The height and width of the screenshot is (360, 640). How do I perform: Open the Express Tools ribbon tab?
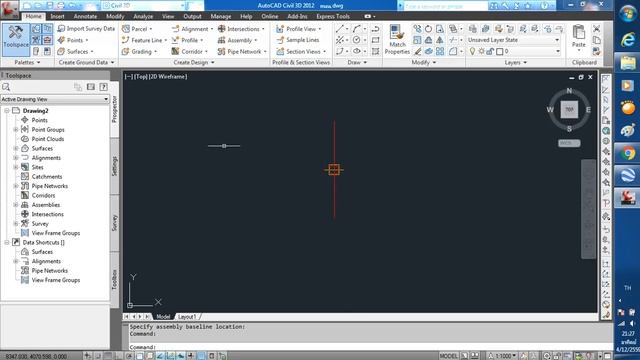333,16
